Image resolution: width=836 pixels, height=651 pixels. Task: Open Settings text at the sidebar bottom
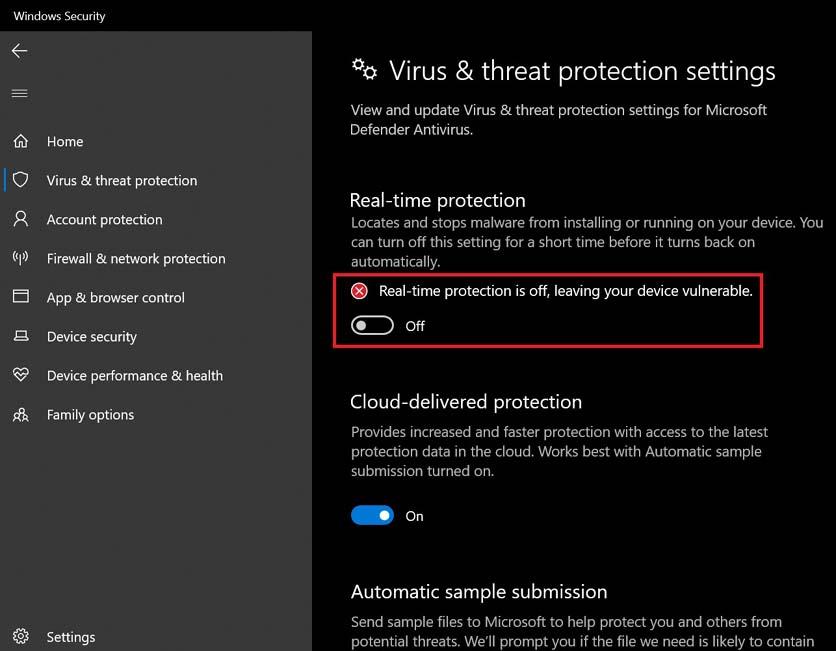click(x=71, y=637)
